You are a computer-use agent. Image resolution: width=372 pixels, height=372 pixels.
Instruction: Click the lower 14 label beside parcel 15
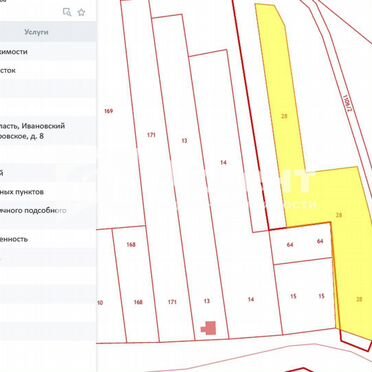click(251, 300)
